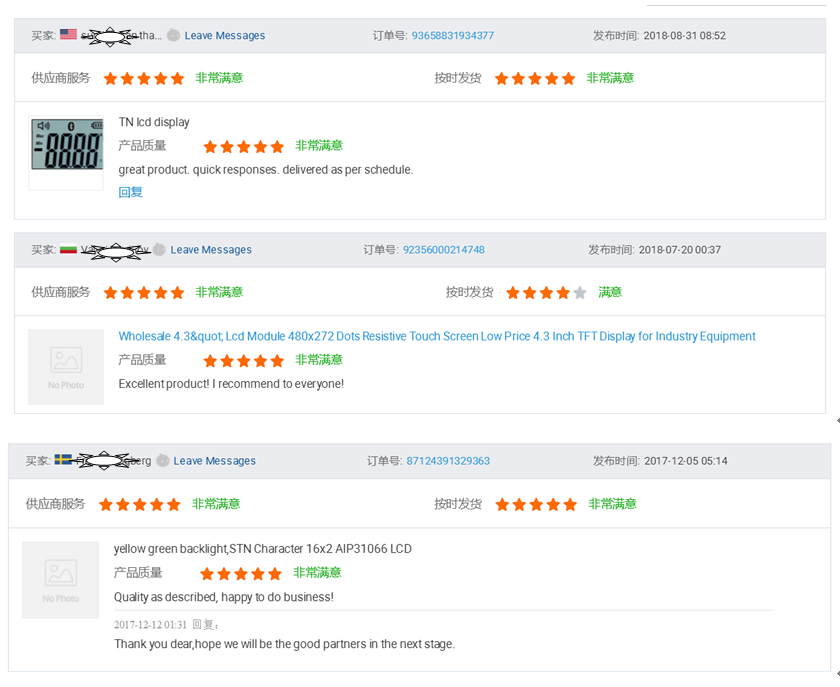Image resolution: width=840 pixels, height=687 pixels.
Task: Open order number 92356000214748
Action: coord(443,250)
